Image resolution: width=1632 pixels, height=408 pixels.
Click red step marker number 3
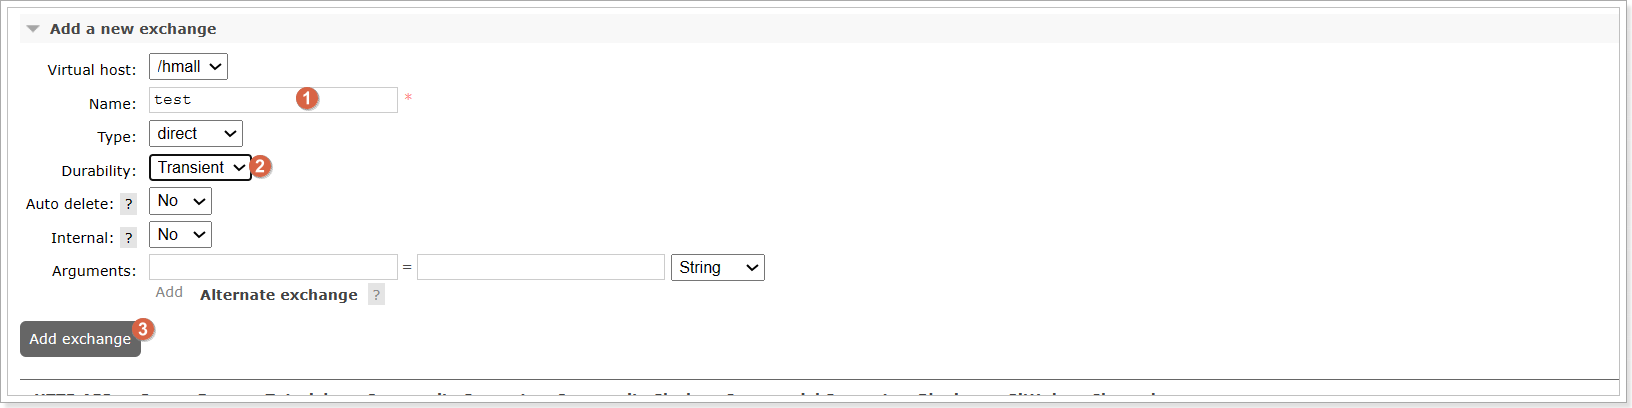(x=143, y=329)
